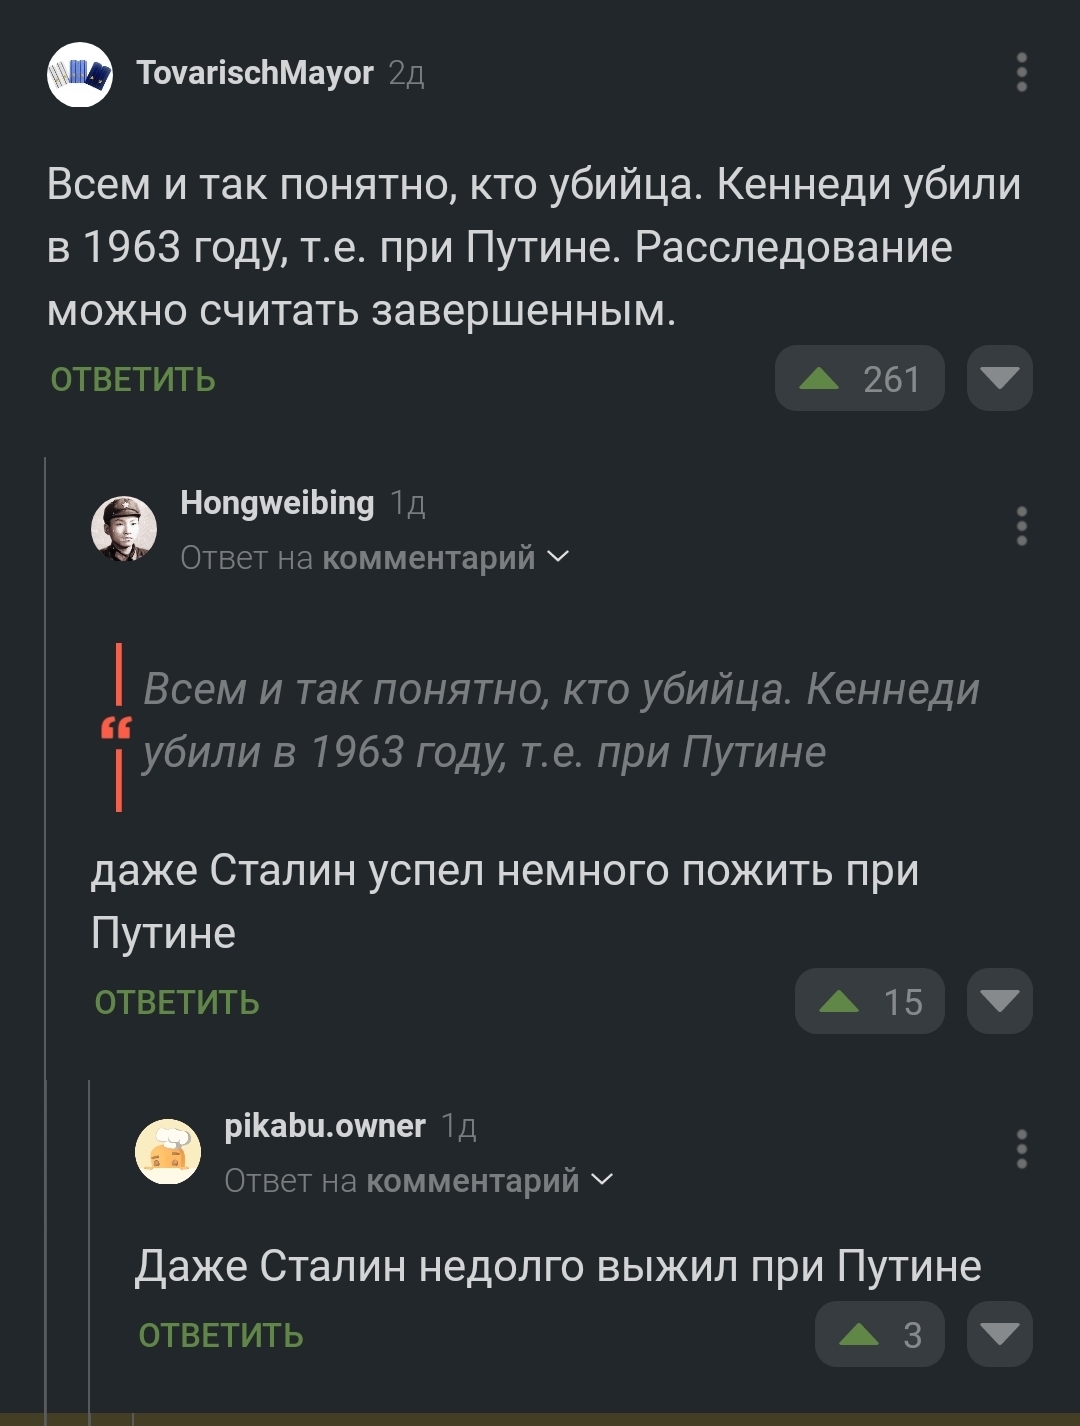Image resolution: width=1080 pixels, height=1426 pixels.
Task: Tap the quoted text block in Hongweibing's reply
Action: click(x=560, y=721)
